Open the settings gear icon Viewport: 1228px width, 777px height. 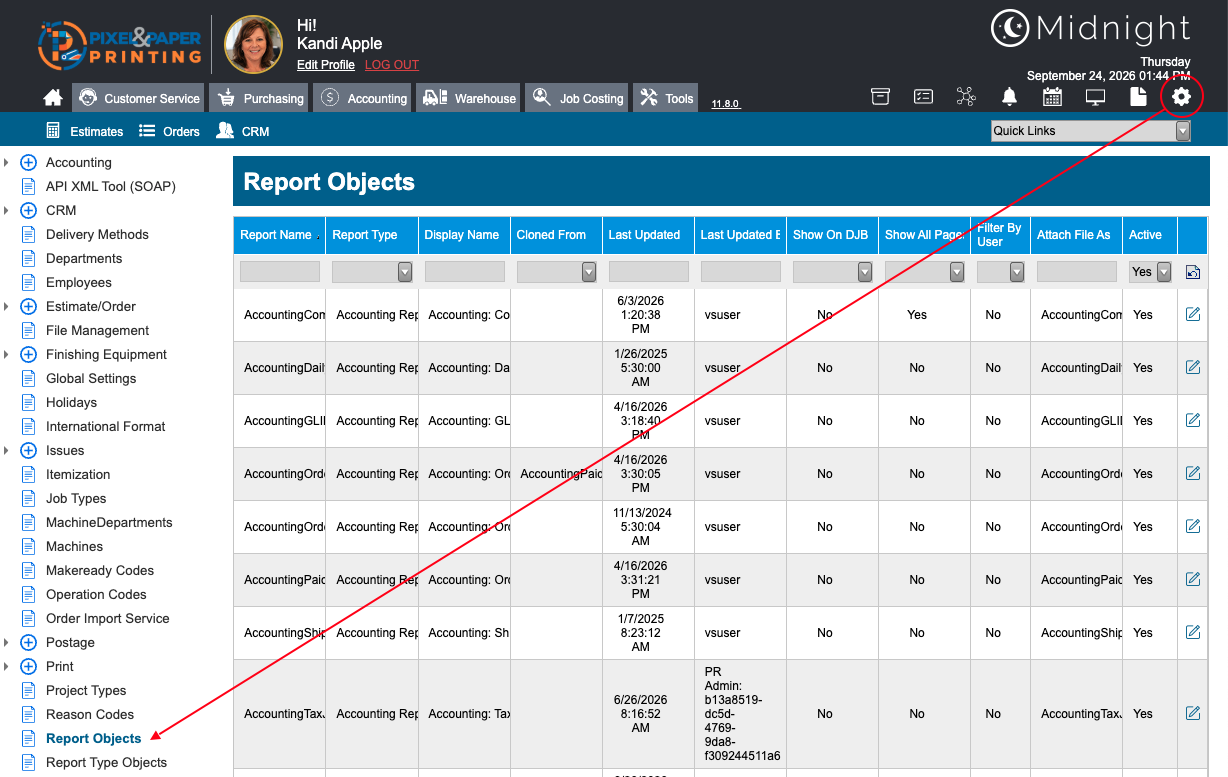(1181, 97)
